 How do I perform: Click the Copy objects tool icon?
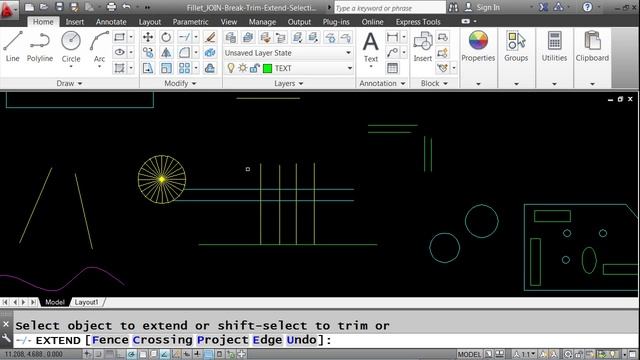click(148, 53)
